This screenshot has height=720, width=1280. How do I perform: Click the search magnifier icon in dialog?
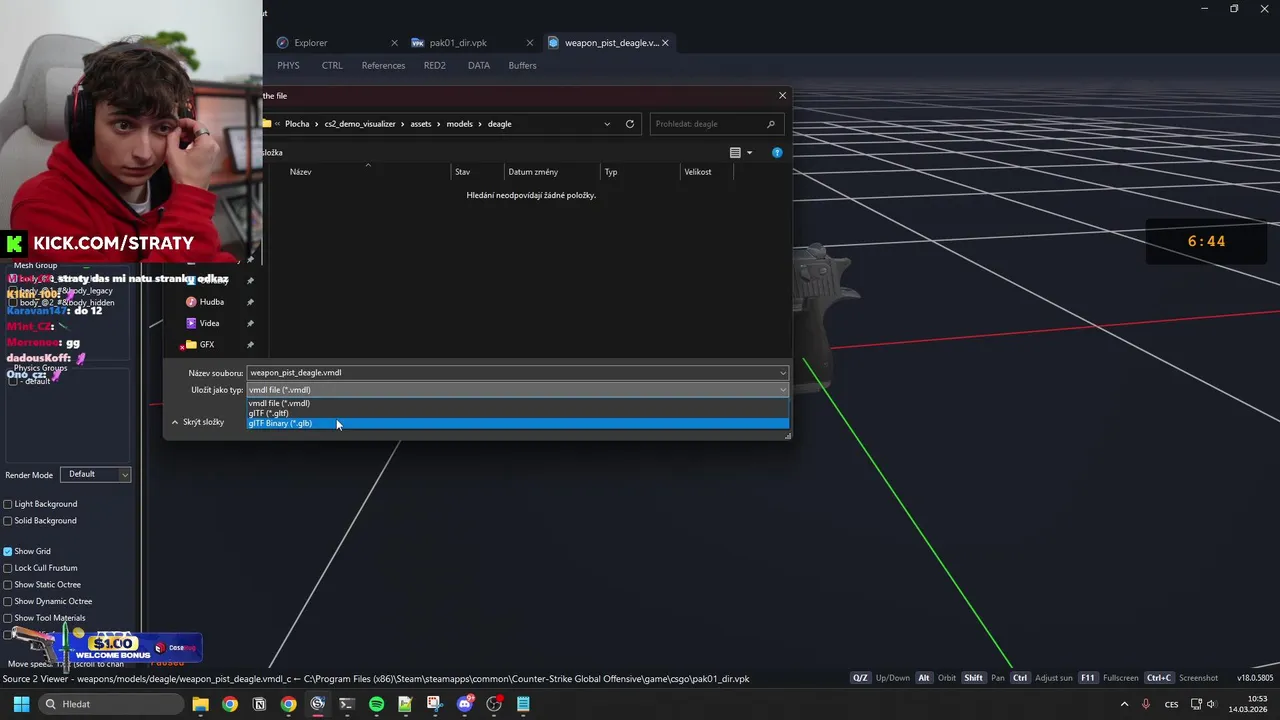pyautogui.click(x=771, y=124)
